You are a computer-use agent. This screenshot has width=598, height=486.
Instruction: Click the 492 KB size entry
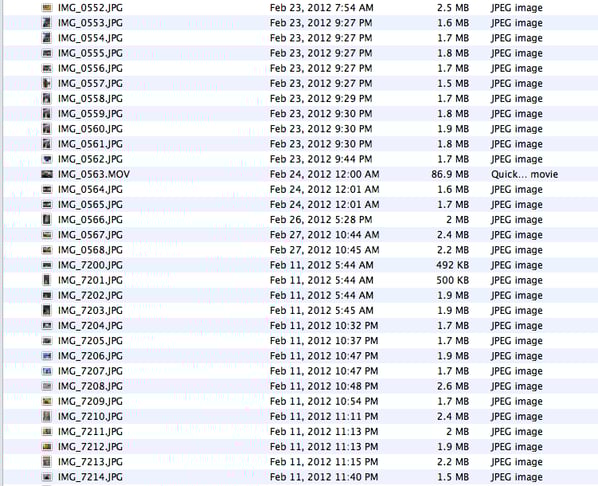click(x=453, y=265)
